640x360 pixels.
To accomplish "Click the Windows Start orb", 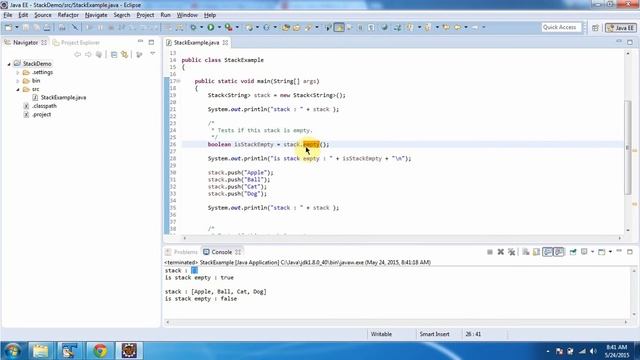I will pos(12,351).
